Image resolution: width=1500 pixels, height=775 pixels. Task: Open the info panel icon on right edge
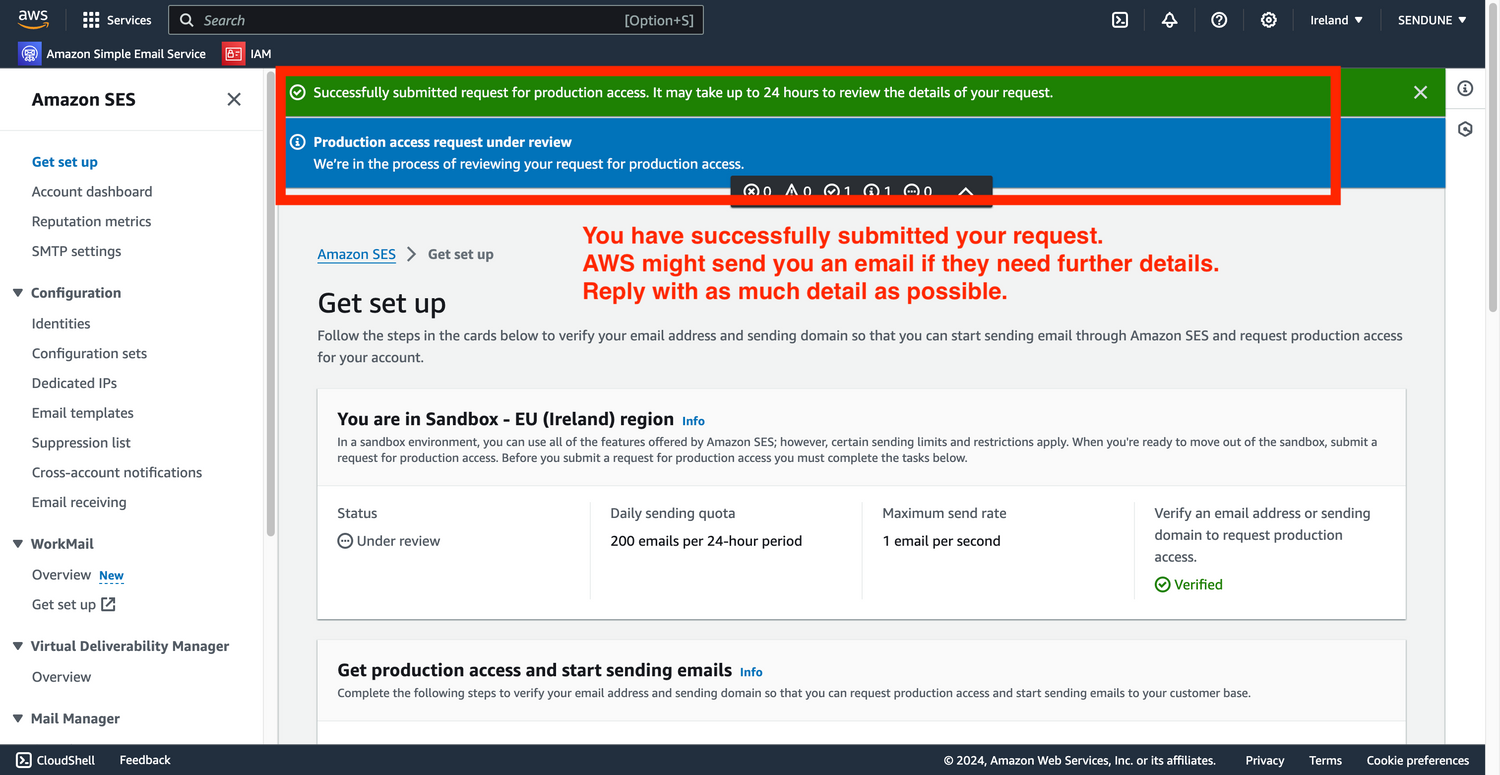(x=1465, y=89)
